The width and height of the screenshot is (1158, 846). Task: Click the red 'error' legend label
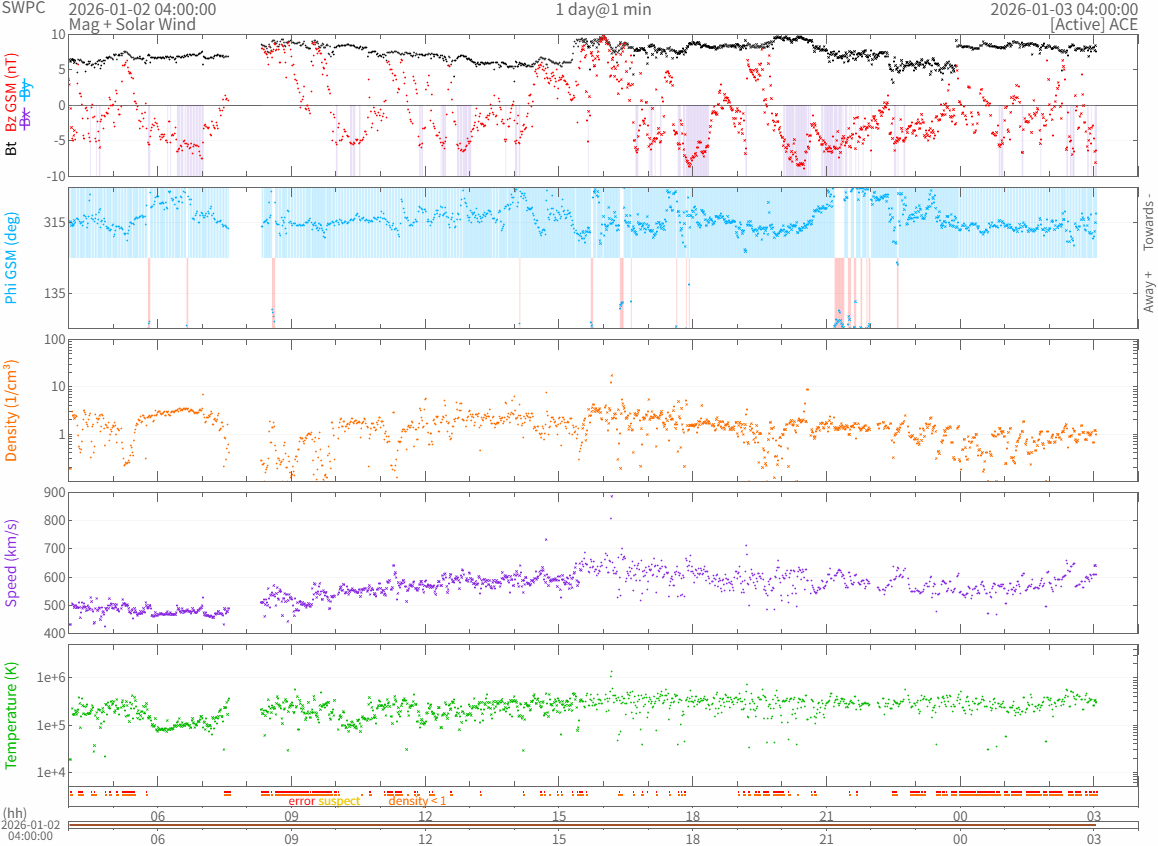[301, 801]
